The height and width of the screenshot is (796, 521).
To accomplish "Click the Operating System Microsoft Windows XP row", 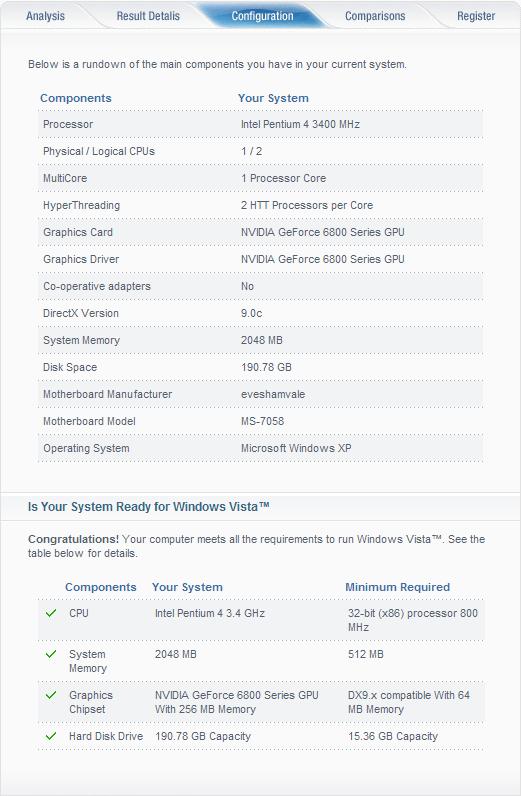I will [260, 448].
